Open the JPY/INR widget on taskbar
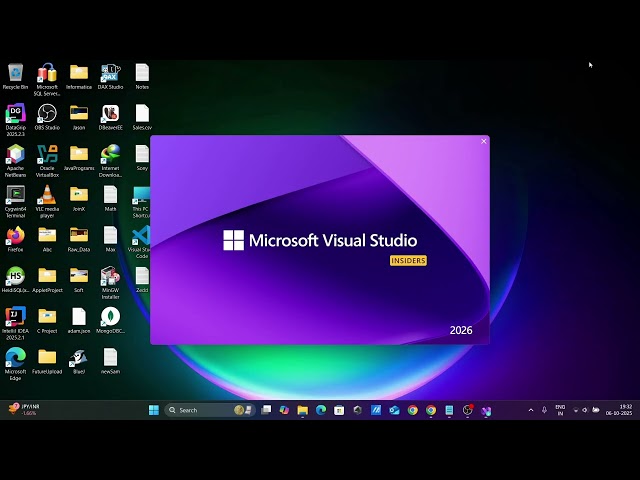Viewport: 640px width, 480px height. [24, 410]
